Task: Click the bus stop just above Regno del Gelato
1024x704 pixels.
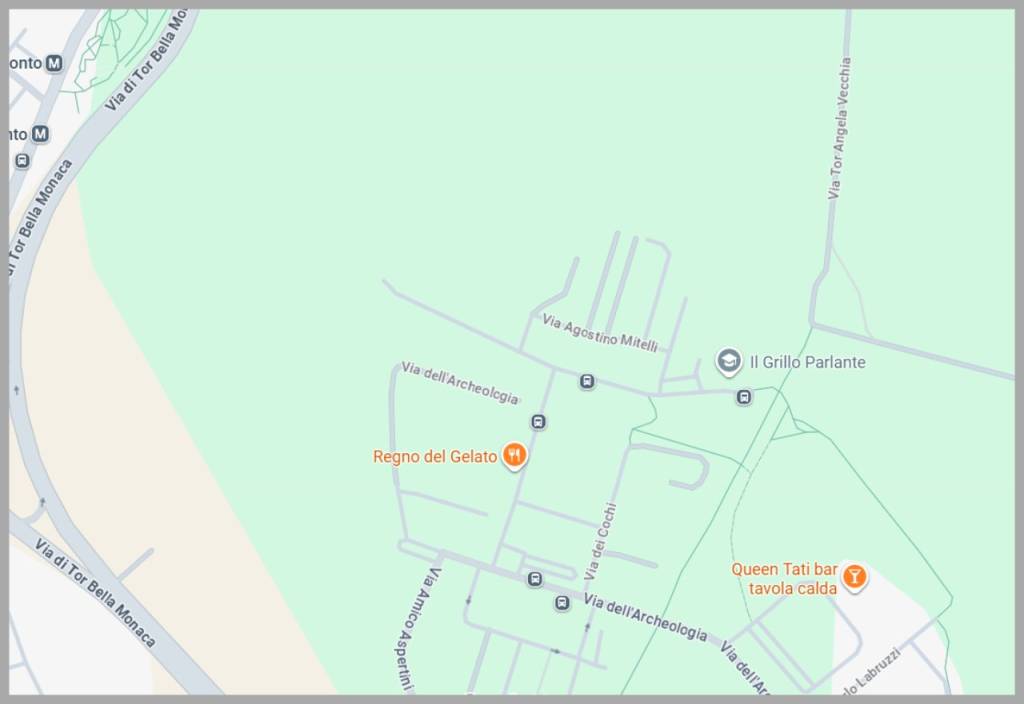Action: coord(538,422)
